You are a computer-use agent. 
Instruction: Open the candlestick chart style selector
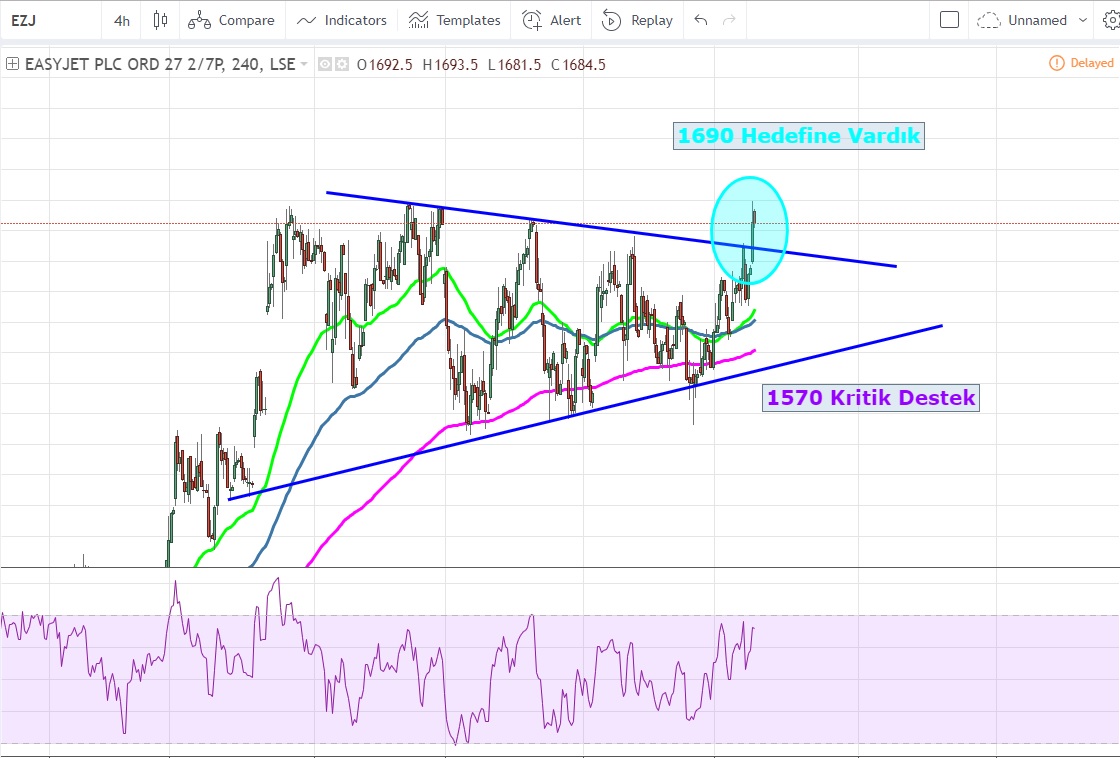tap(160, 20)
